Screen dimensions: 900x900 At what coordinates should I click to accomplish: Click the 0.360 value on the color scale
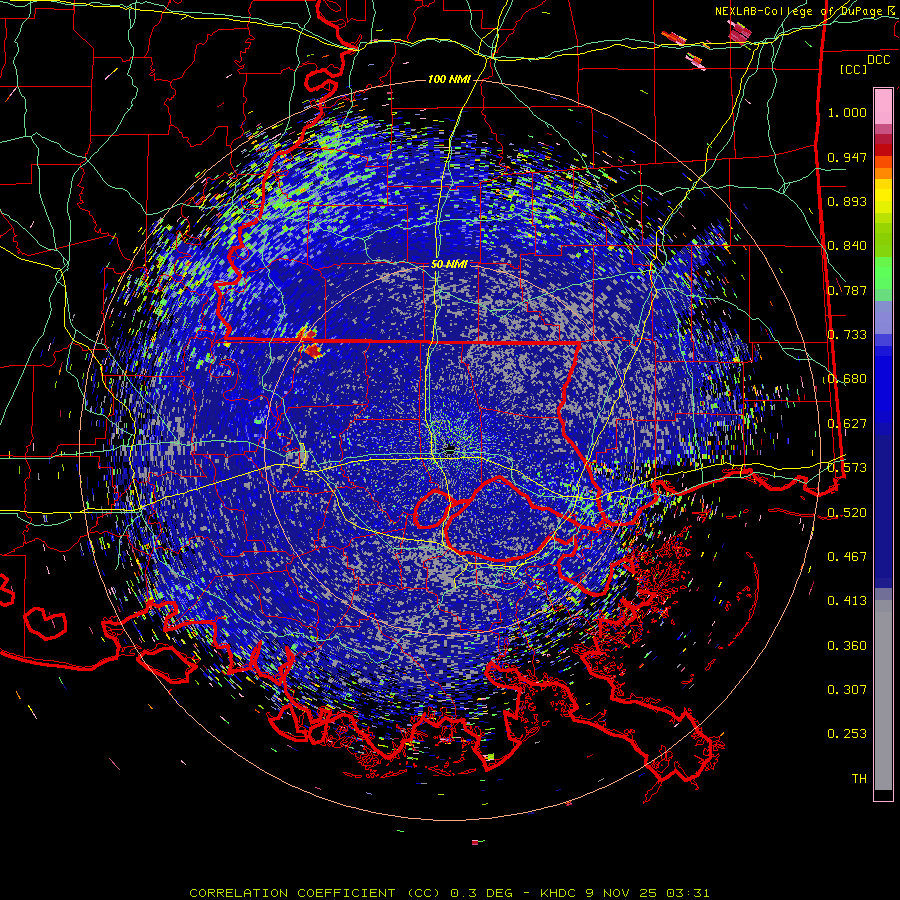pos(847,646)
